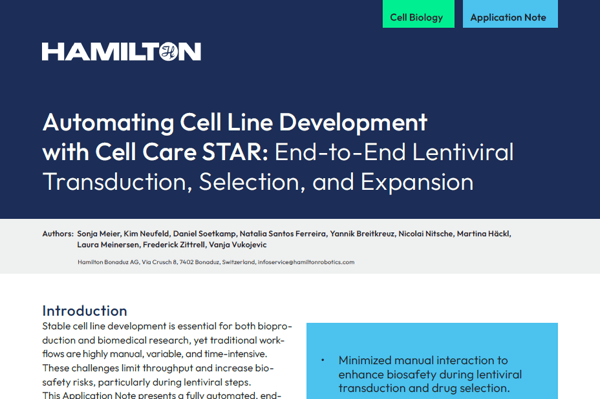Open the infoservice@hamiltonrobotics.com email link

tap(306, 262)
